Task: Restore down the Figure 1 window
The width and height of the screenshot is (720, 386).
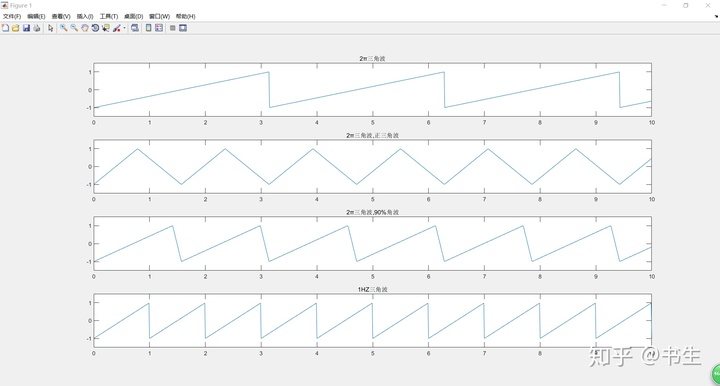Action: 686,6
